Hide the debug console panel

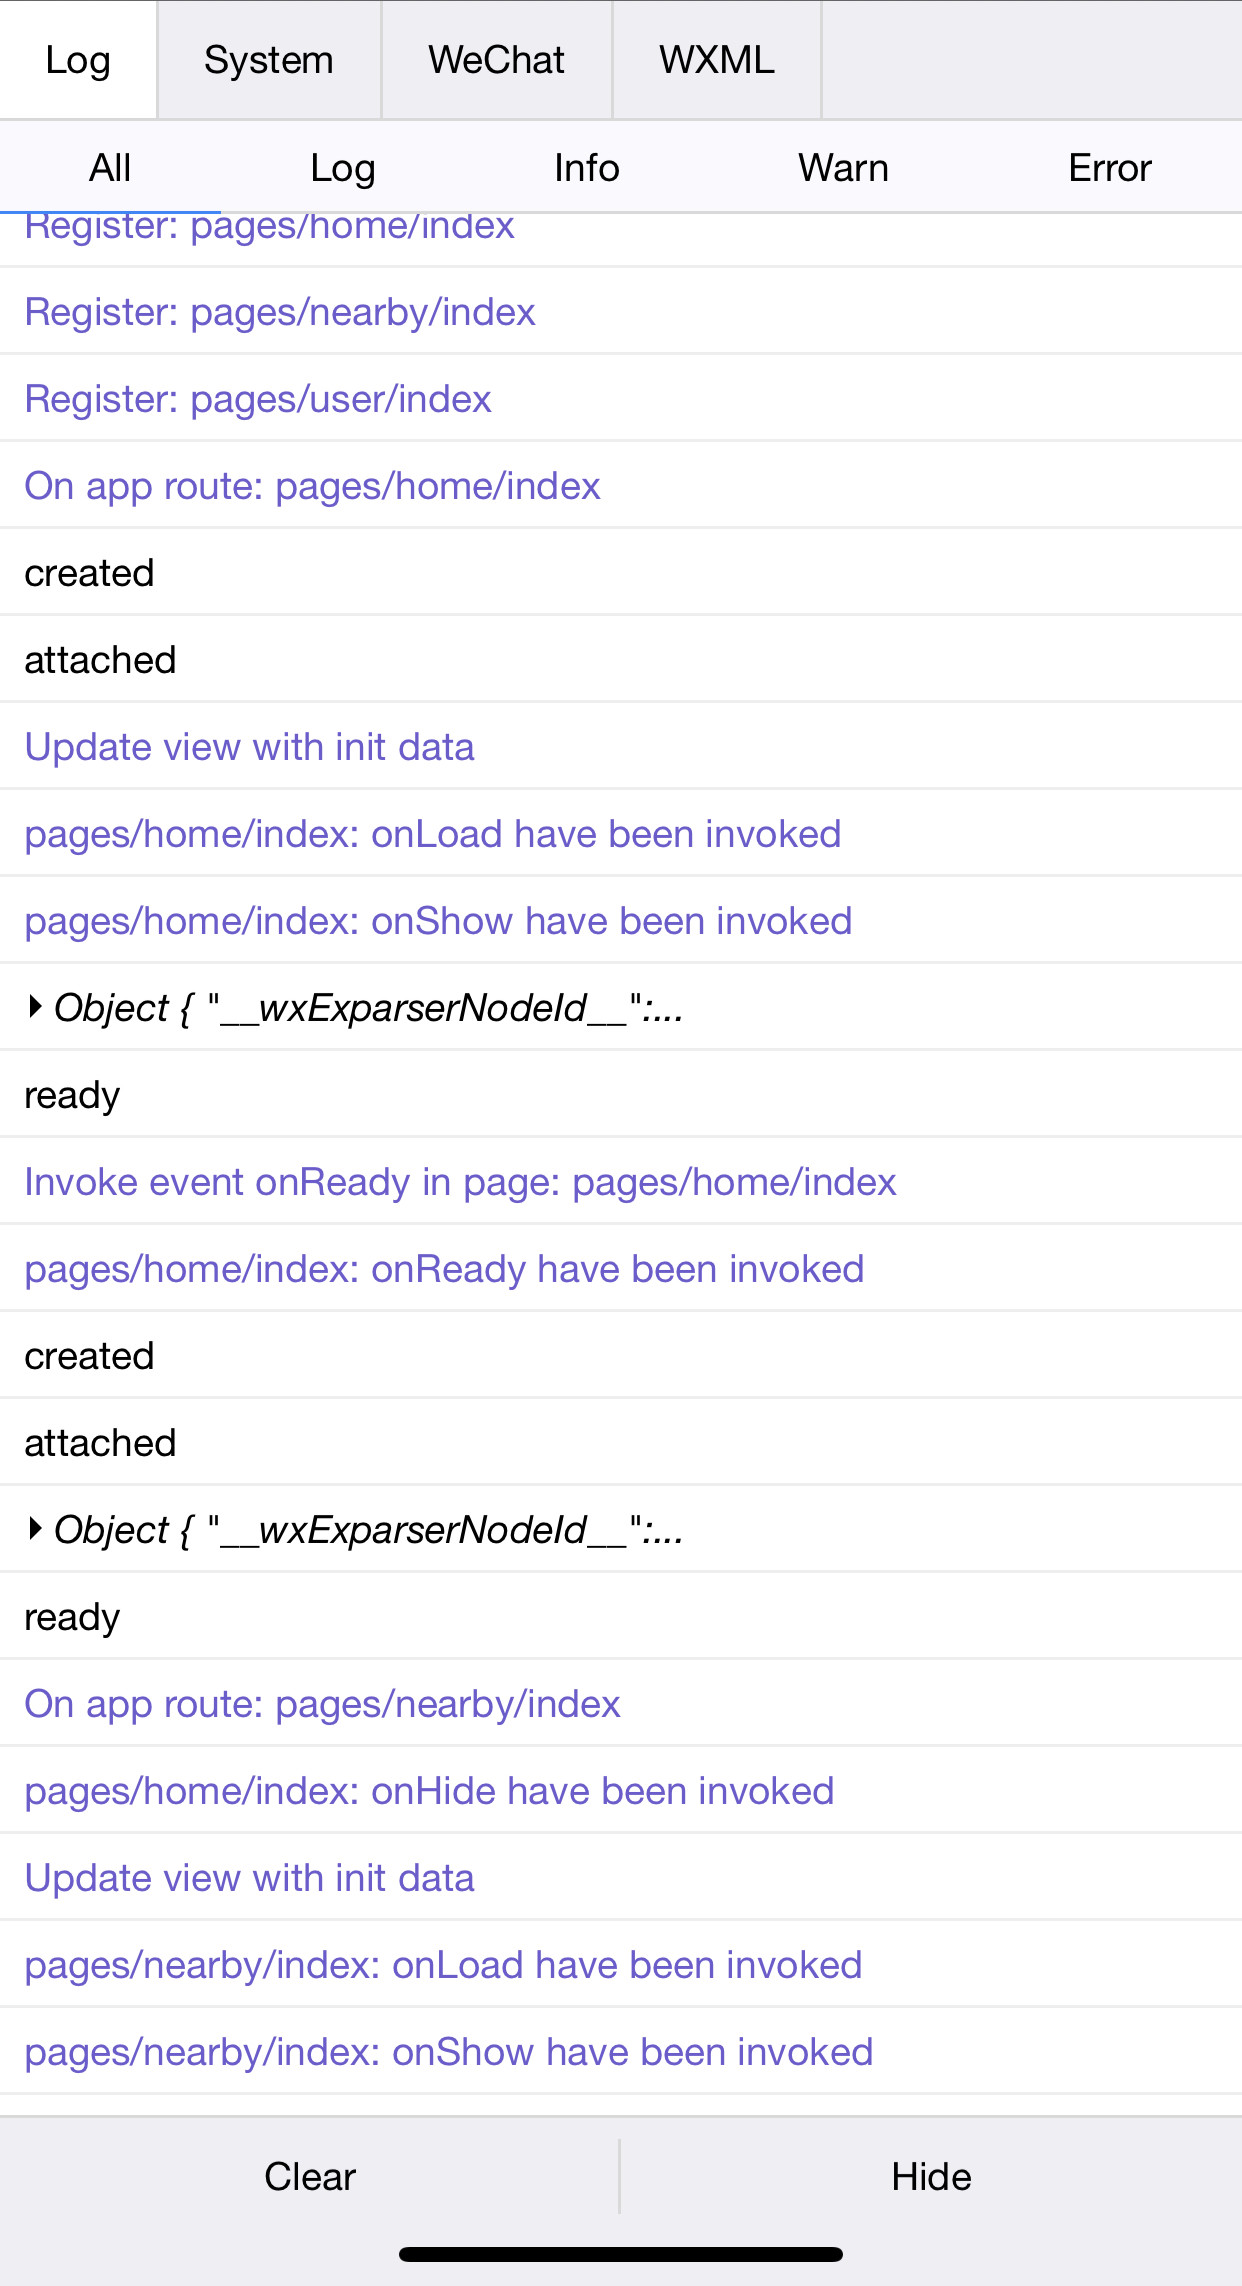coord(931,2176)
